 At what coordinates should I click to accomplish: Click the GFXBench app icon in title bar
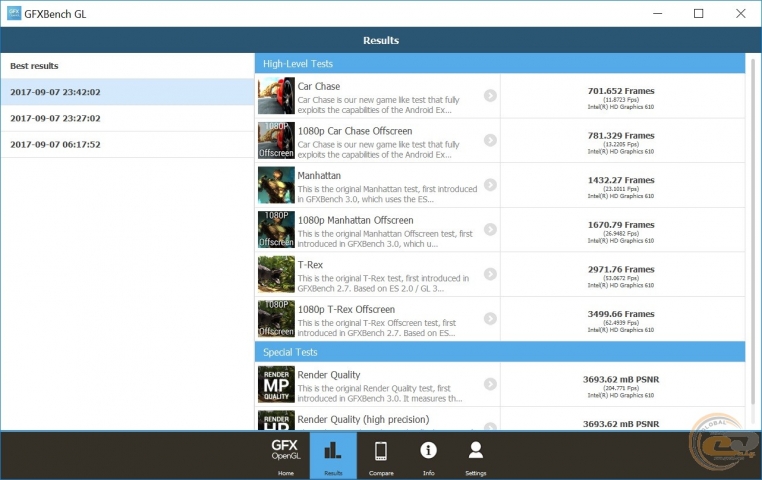click(14, 14)
